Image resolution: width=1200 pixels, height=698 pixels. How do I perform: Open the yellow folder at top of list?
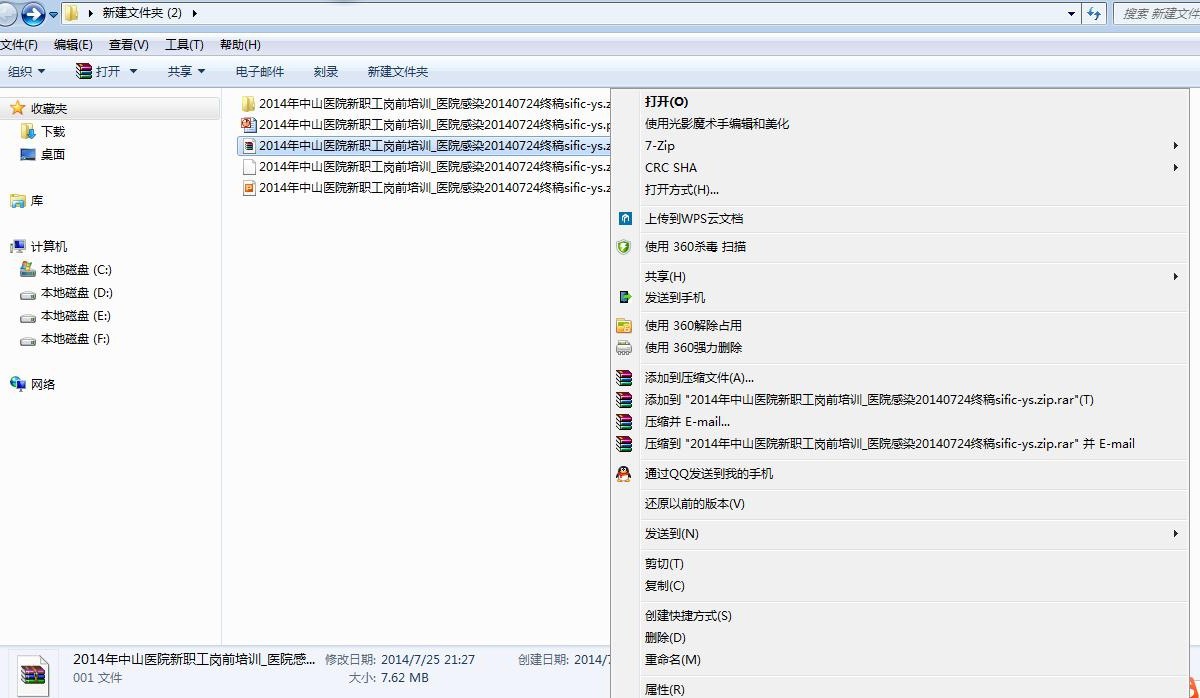pos(249,103)
